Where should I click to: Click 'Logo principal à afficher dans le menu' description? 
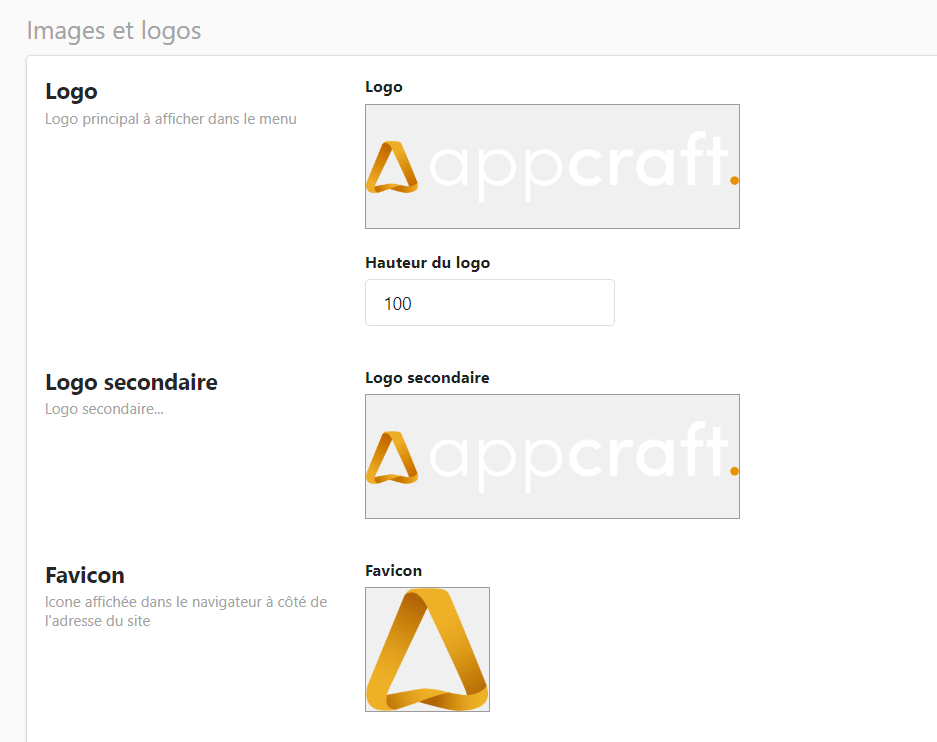171,119
